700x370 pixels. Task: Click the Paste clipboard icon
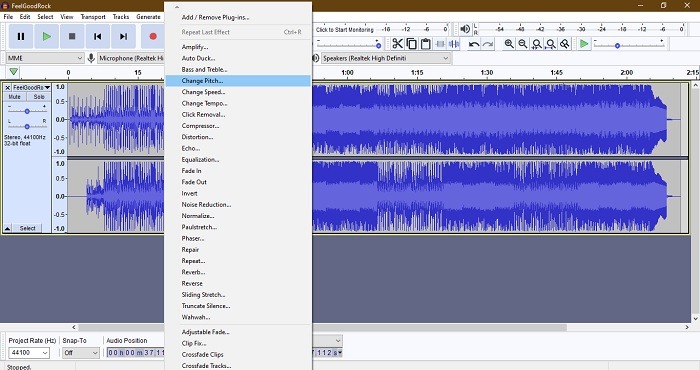click(x=426, y=44)
